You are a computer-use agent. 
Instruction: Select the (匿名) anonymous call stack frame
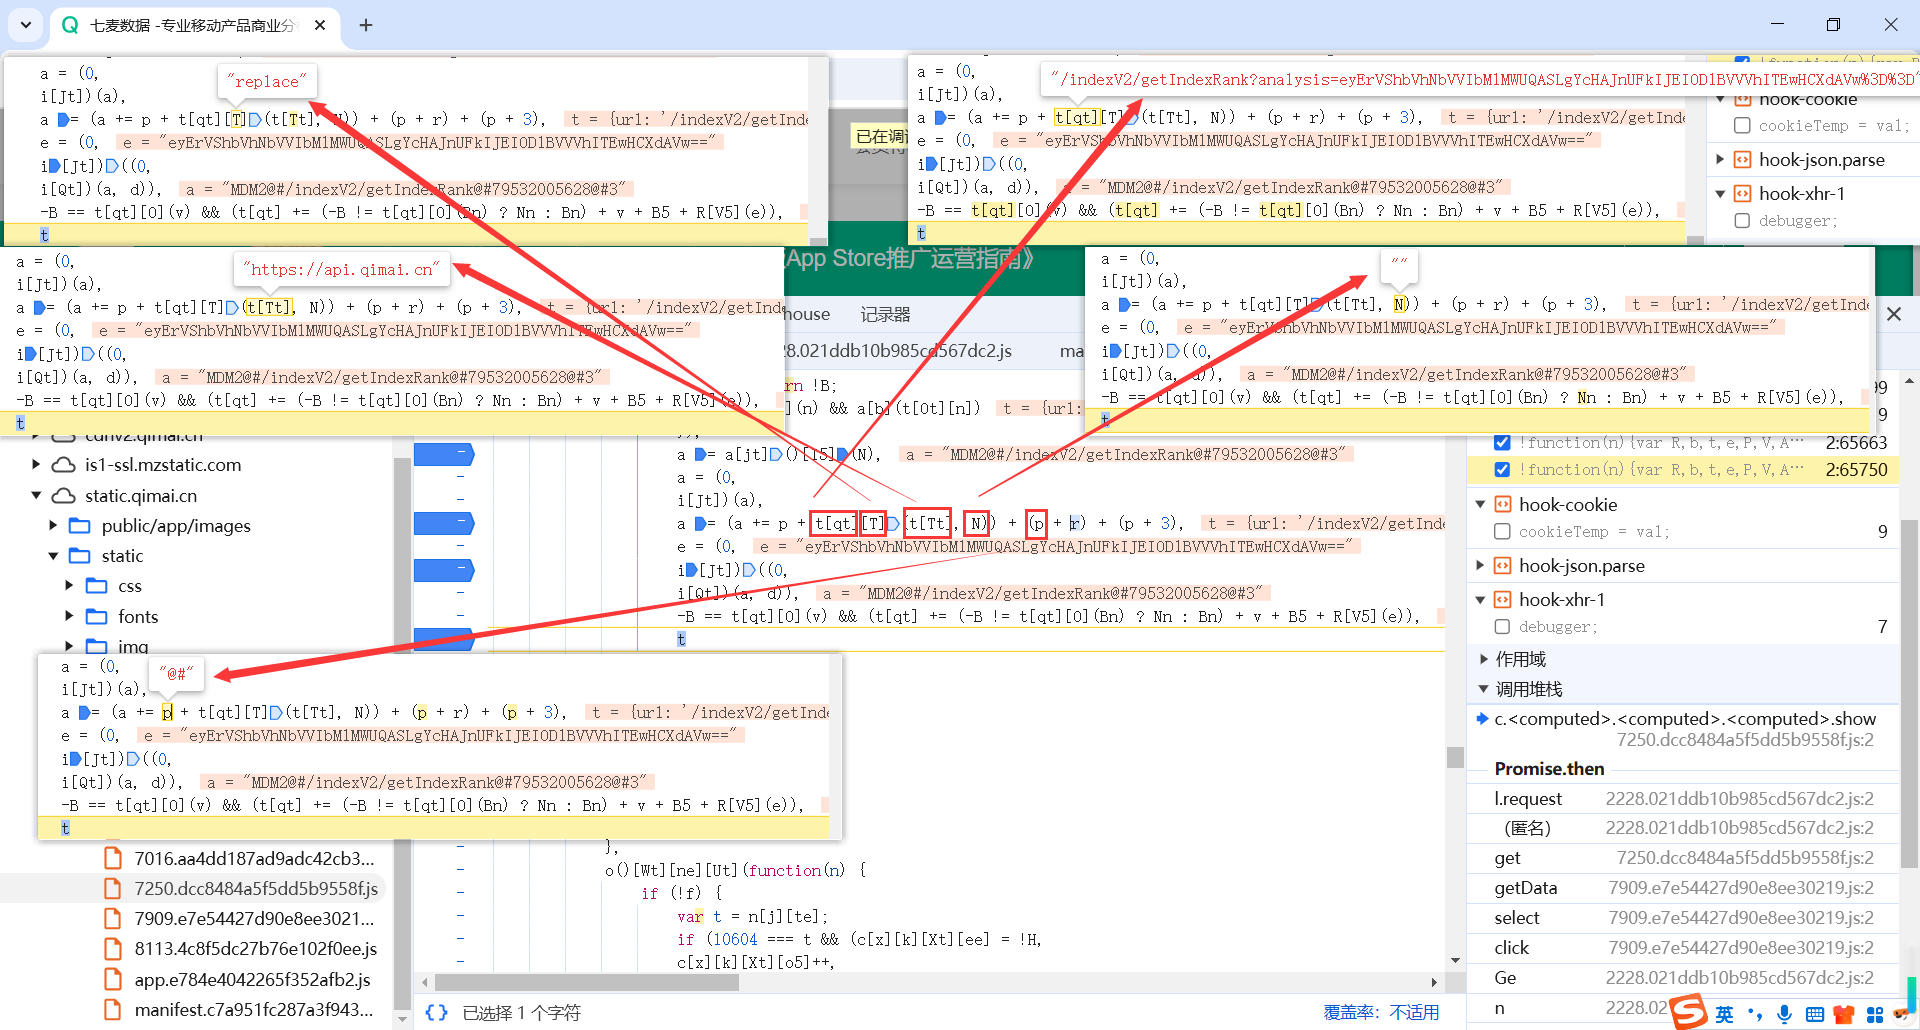coord(1683,827)
